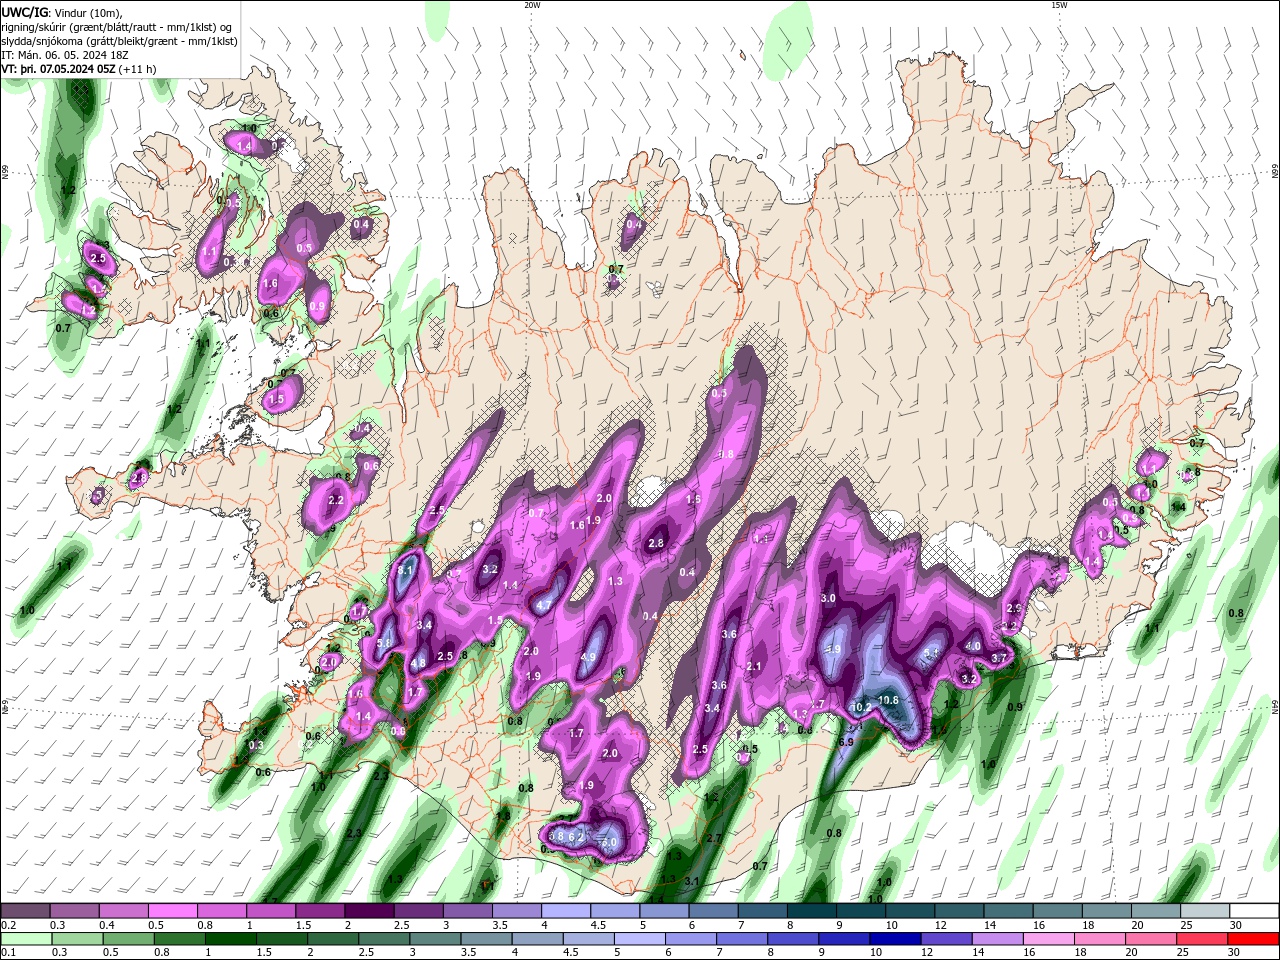Screen dimensions: 1280x960
Task: Click the 15W longitude label
Action: (x=1059, y=5)
